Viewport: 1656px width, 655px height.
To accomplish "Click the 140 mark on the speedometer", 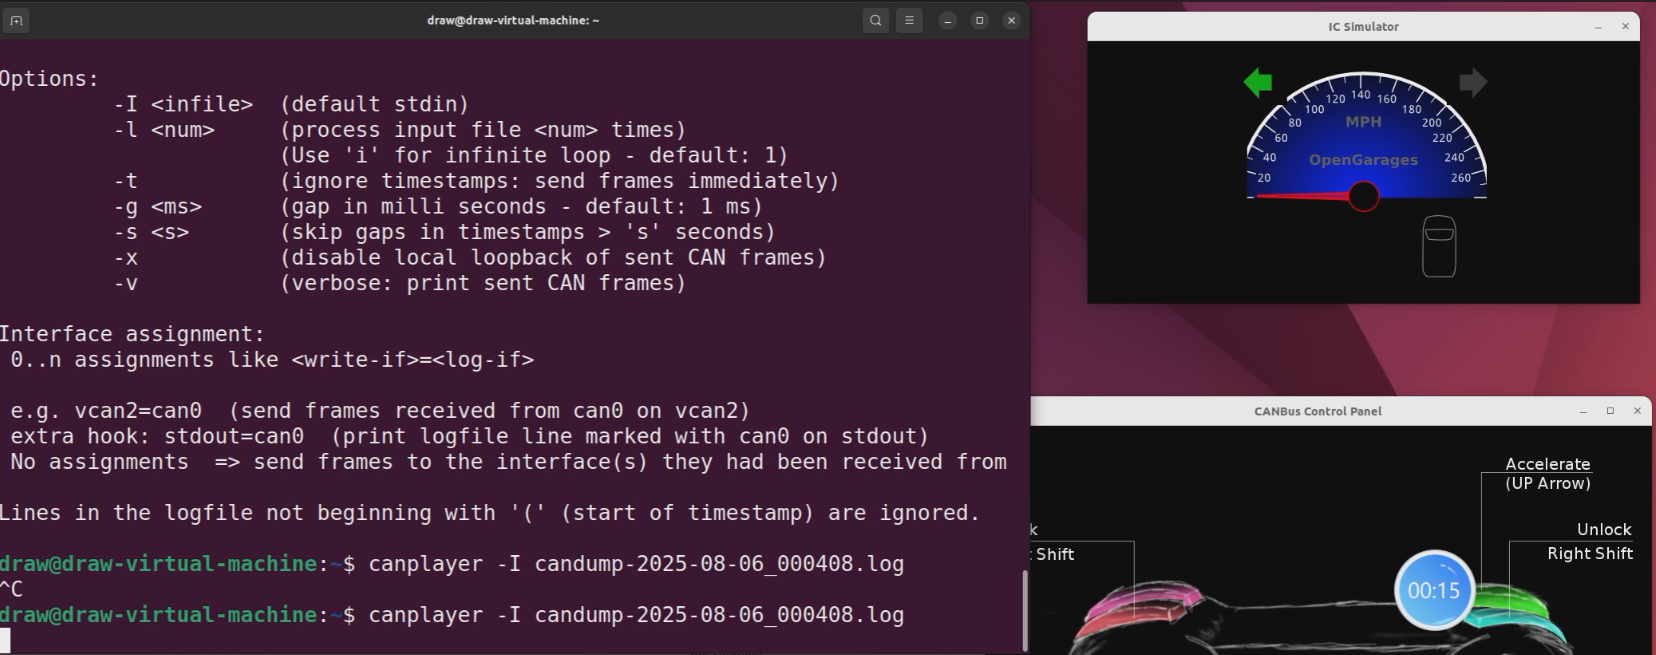I will click(1361, 95).
